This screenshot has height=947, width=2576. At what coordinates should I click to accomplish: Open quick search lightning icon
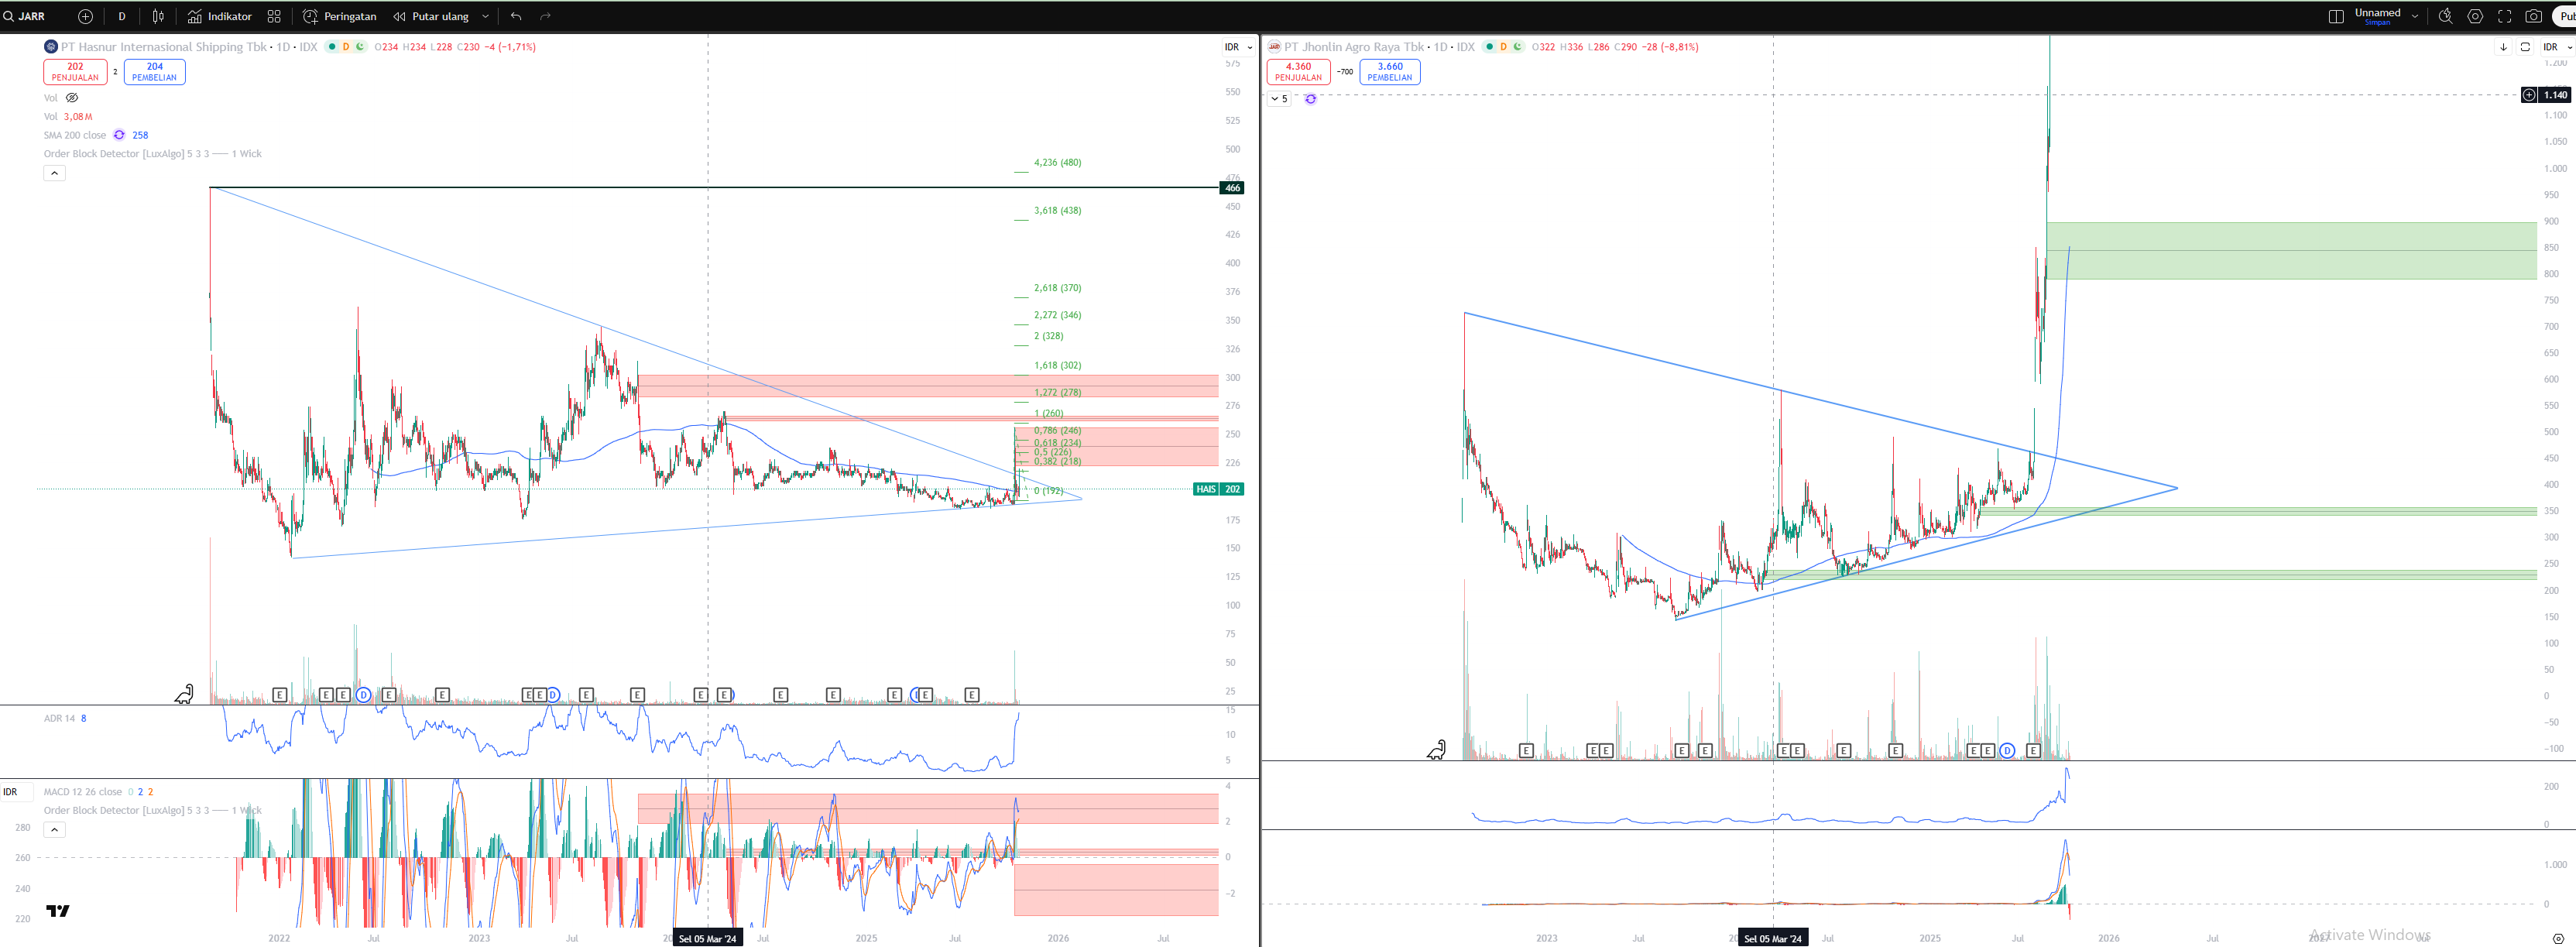coord(2445,16)
